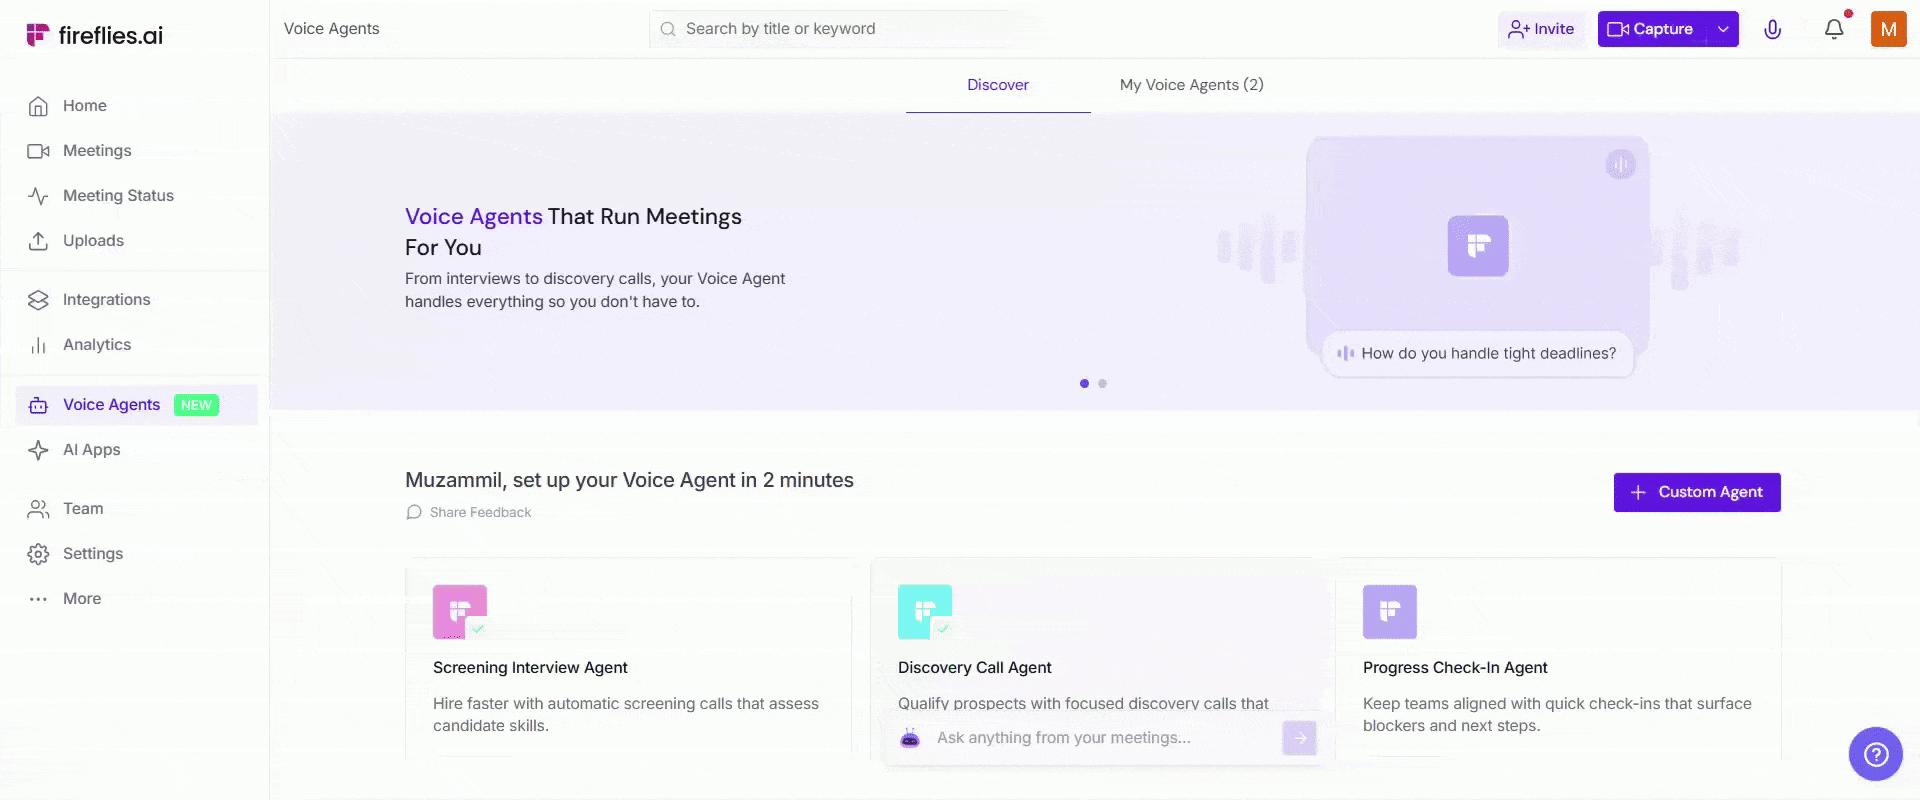Switch to My Voice Agents (2) tab
The image size is (1920, 800).
tap(1192, 85)
